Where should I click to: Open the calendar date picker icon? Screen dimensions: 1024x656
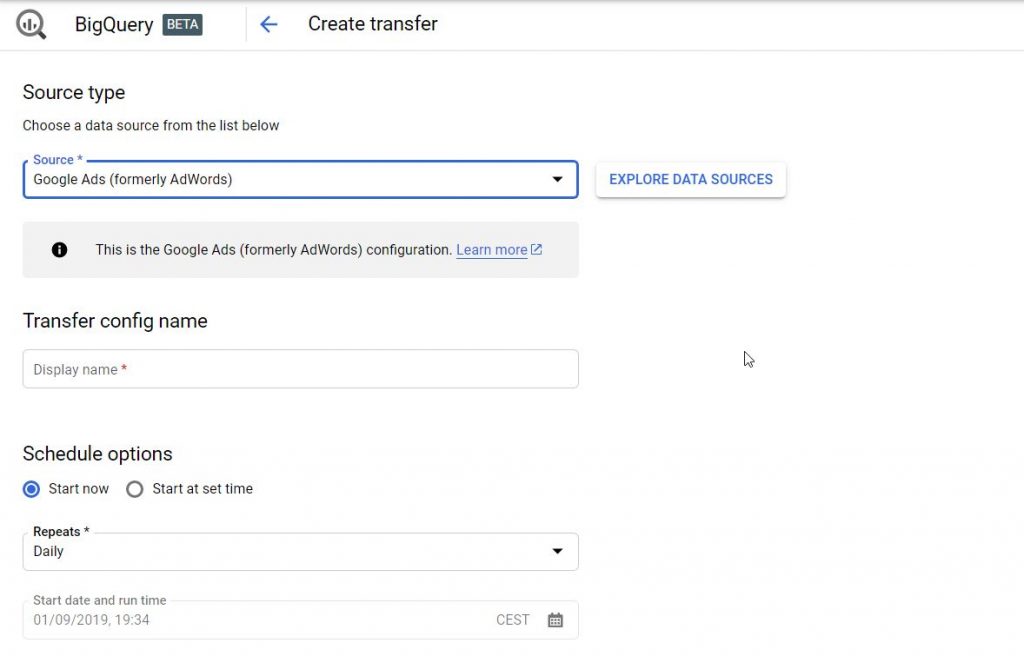pyautogui.click(x=556, y=620)
